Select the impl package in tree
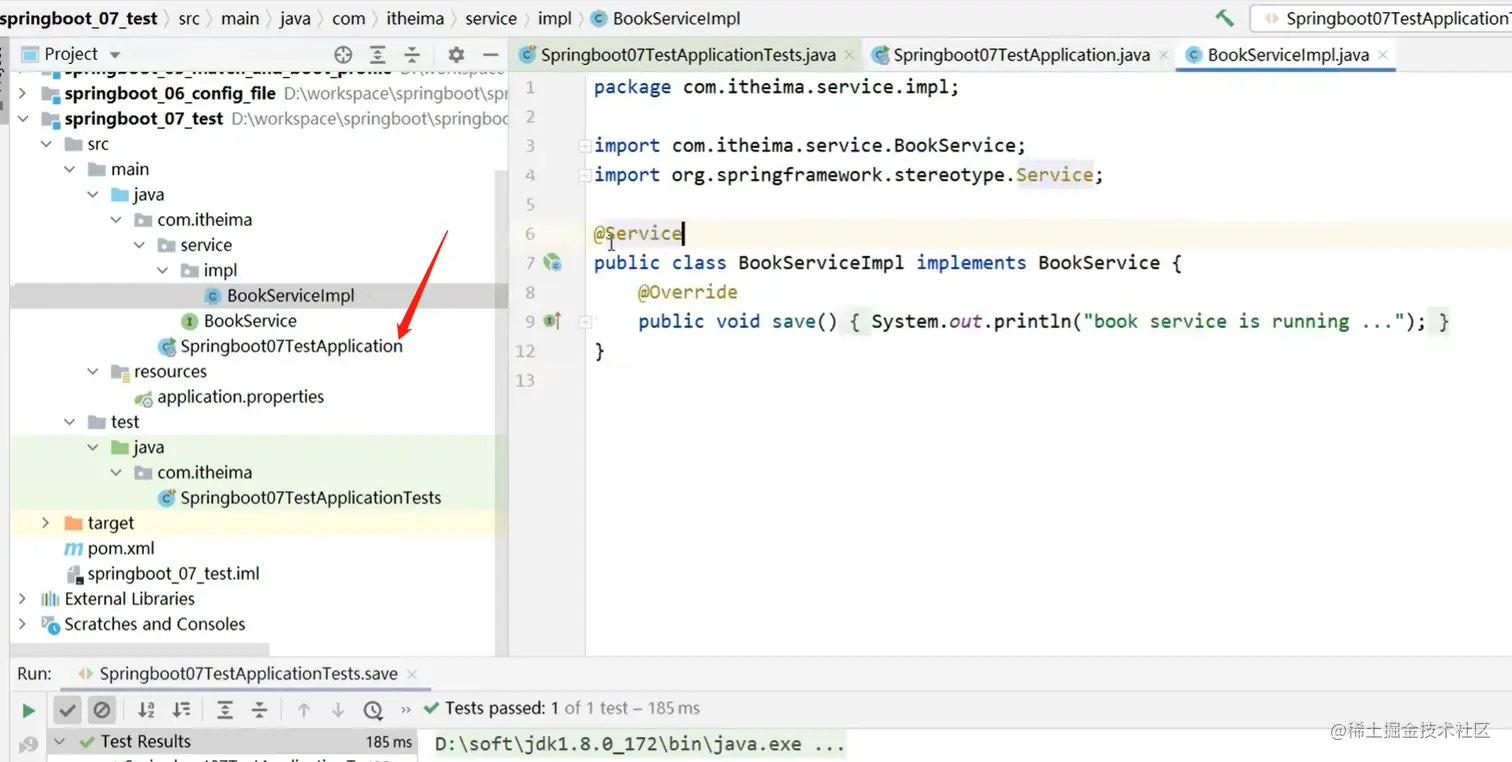Image resolution: width=1512 pixels, height=762 pixels. pyautogui.click(x=209, y=270)
